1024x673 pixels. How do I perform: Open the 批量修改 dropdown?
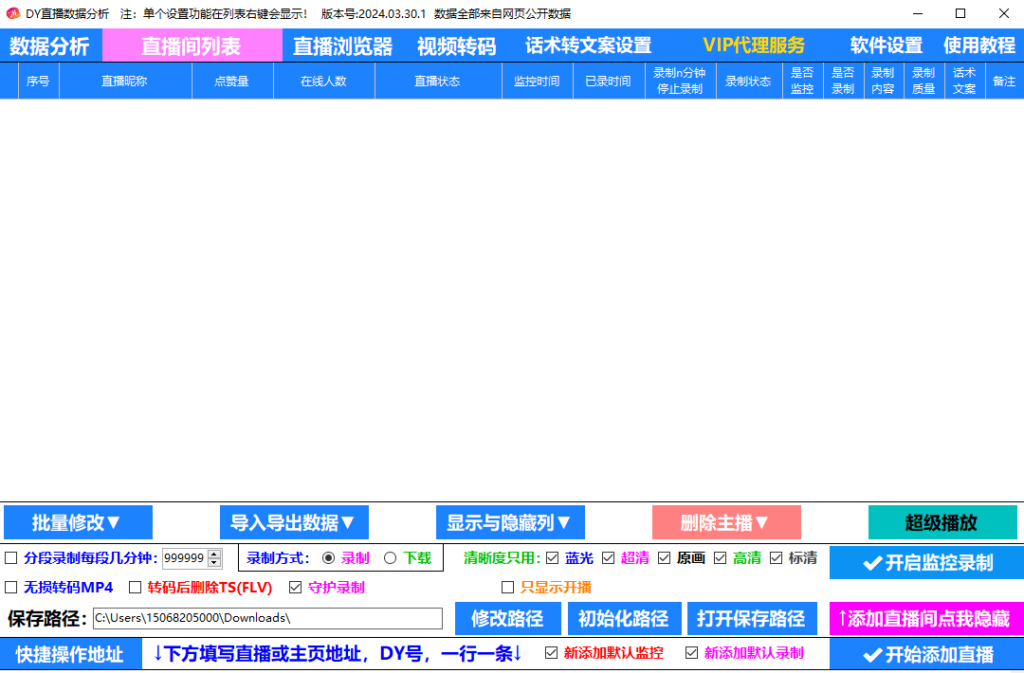[x=78, y=521]
